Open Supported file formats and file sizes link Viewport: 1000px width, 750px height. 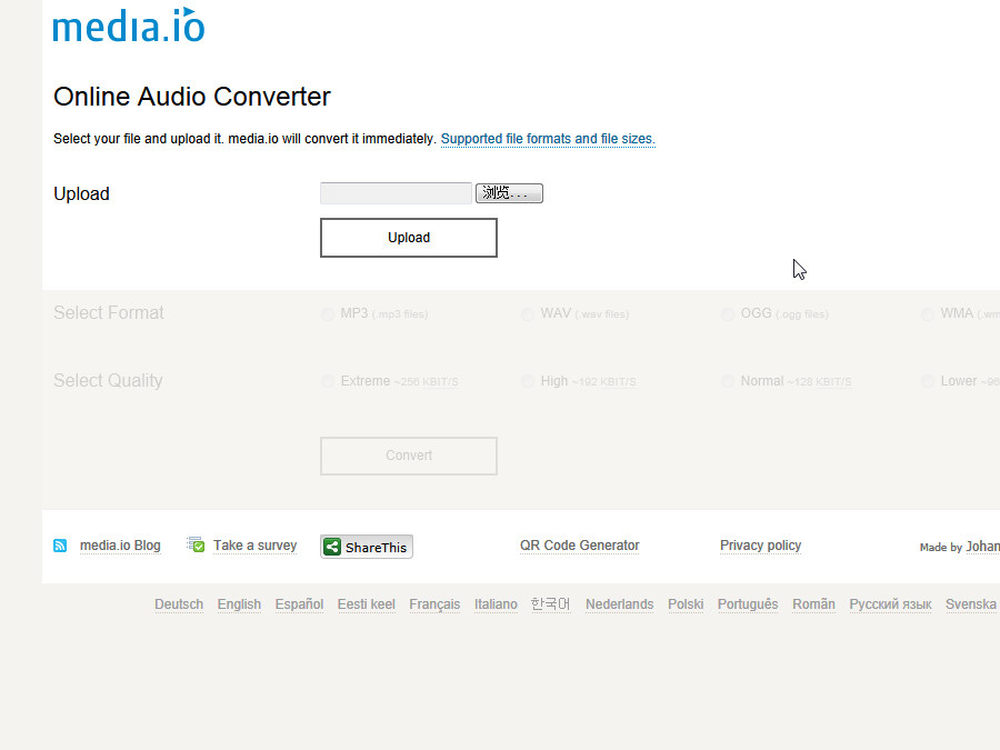(548, 139)
